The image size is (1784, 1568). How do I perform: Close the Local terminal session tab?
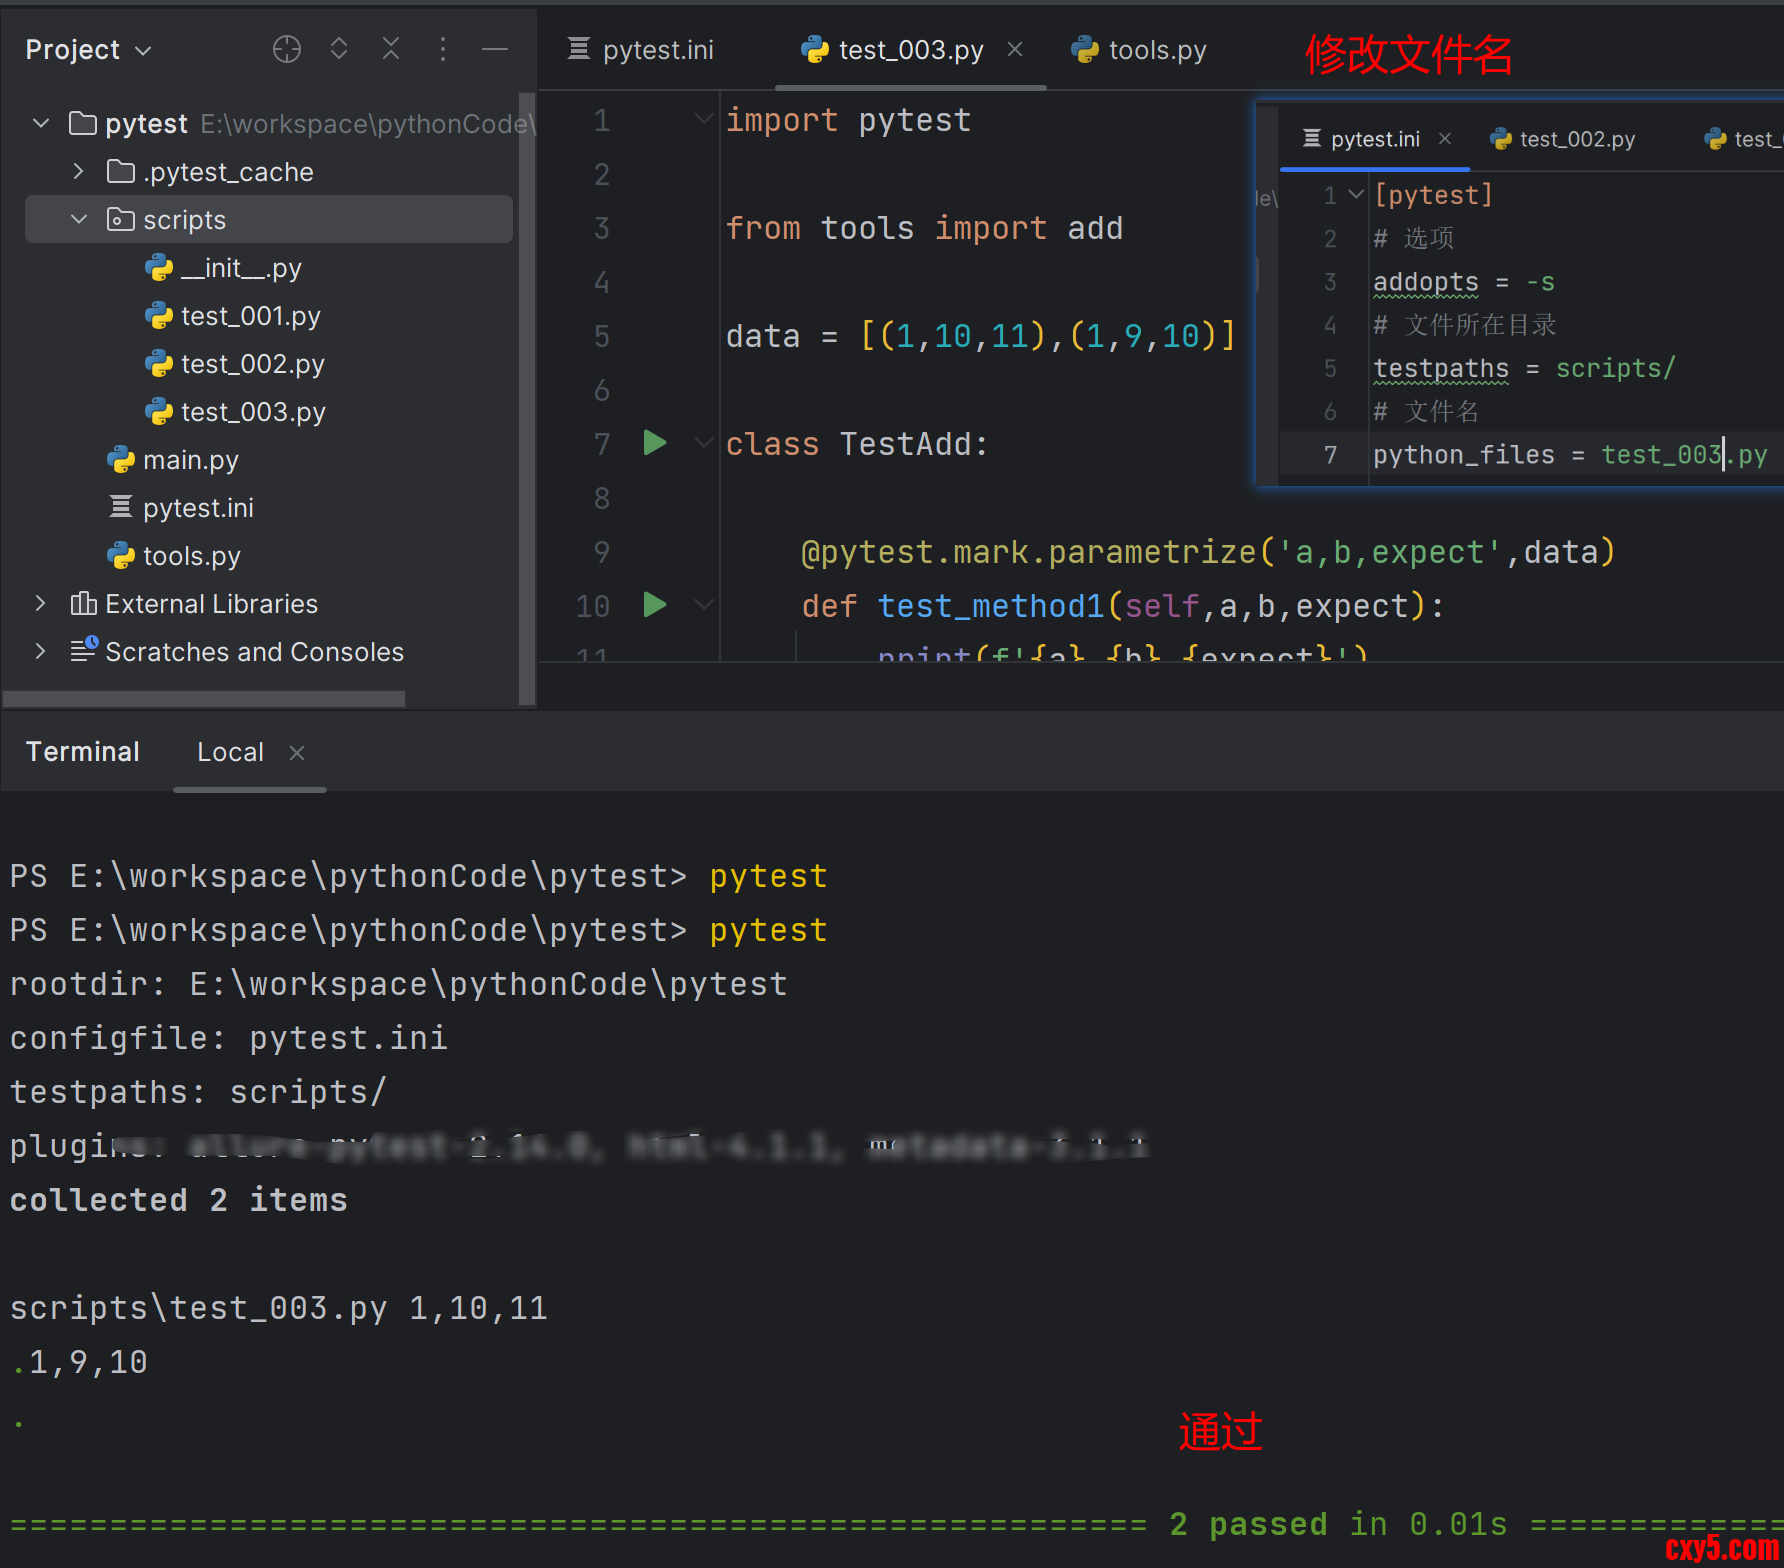coord(297,753)
